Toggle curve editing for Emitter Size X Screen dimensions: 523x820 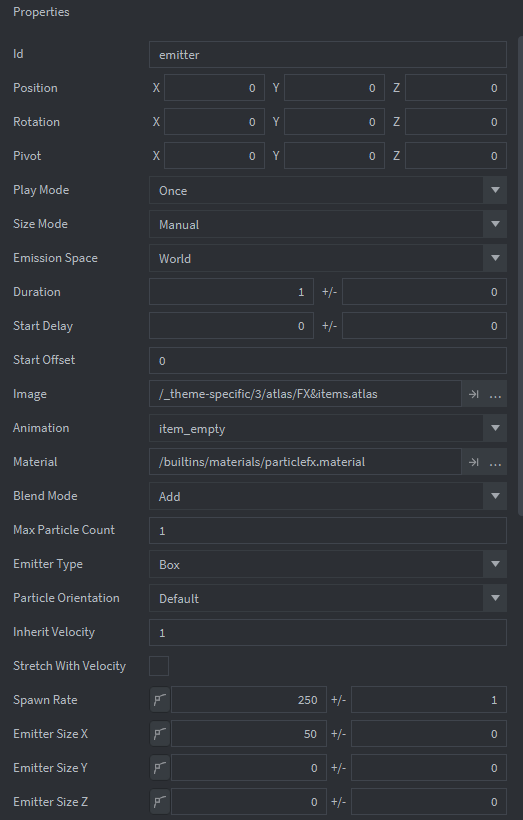[x=160, y=734]
